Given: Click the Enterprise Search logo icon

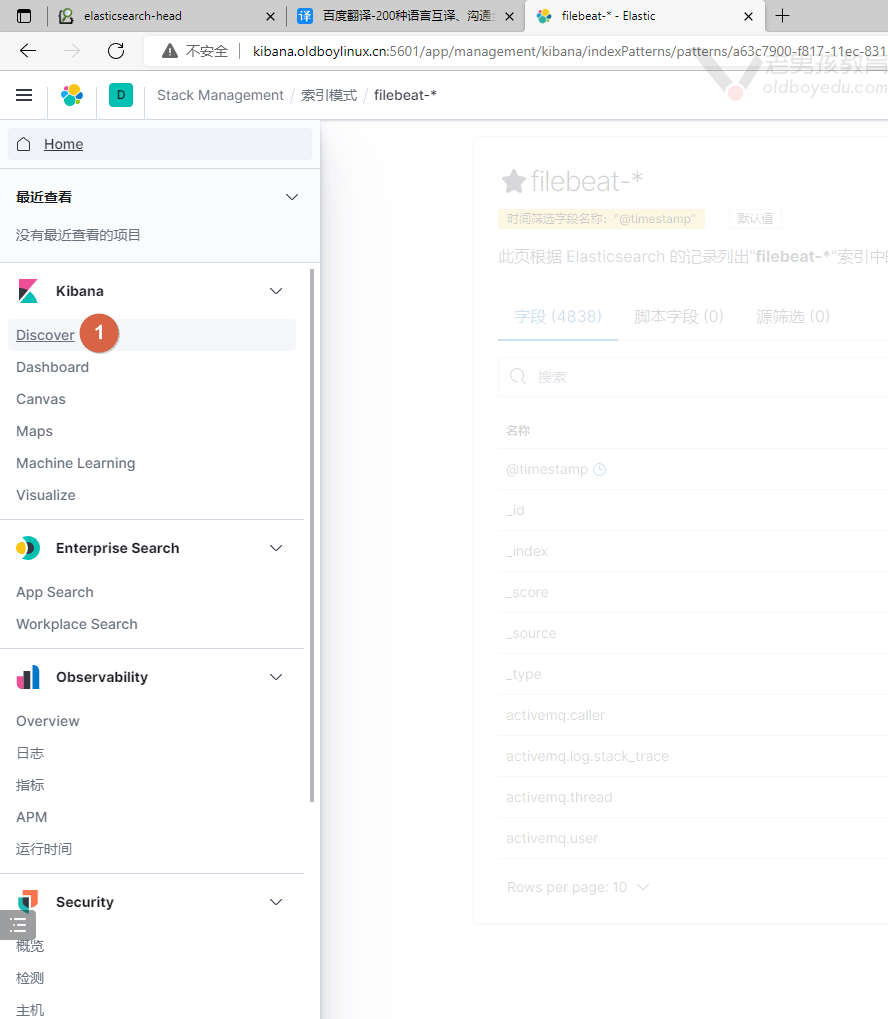Looking at the screenshot, I should [28, 548].
